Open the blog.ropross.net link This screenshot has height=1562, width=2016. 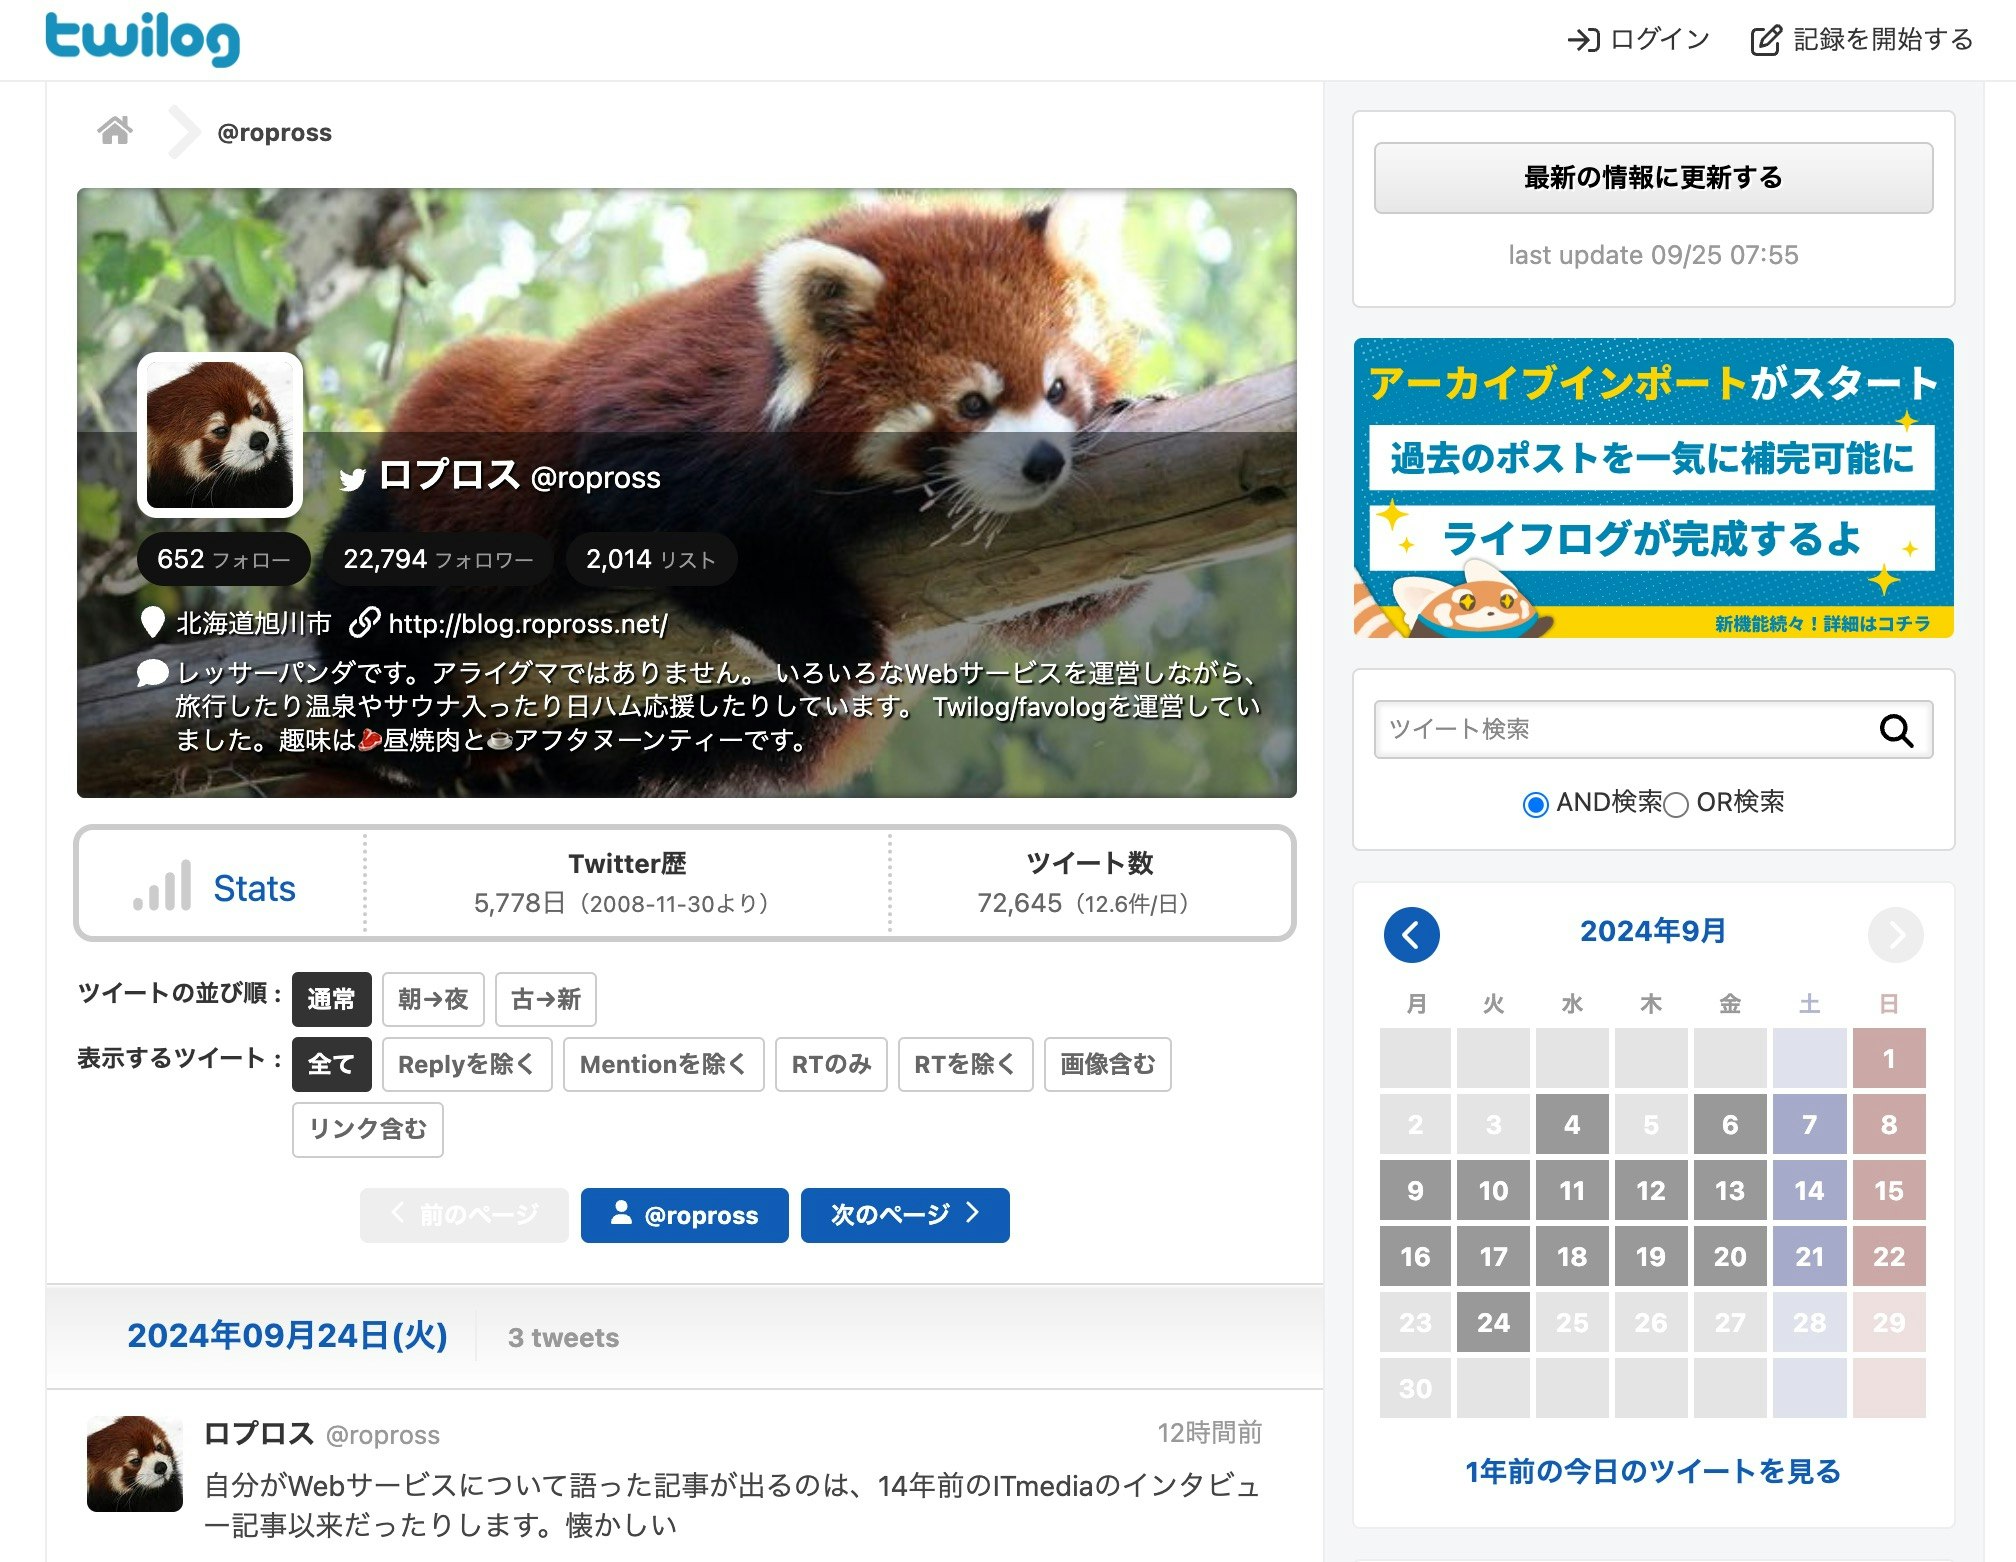coord(527,624)
